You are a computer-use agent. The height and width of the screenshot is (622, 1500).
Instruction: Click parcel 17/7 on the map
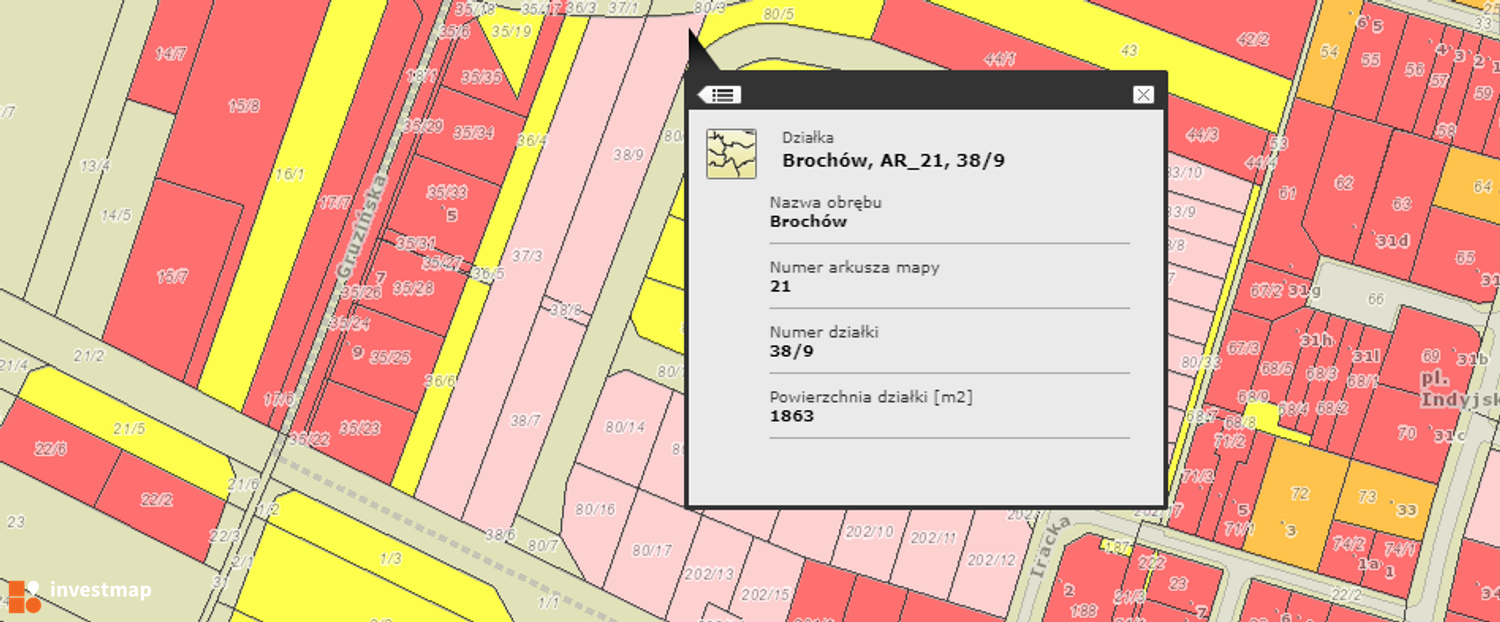[335, 202]
